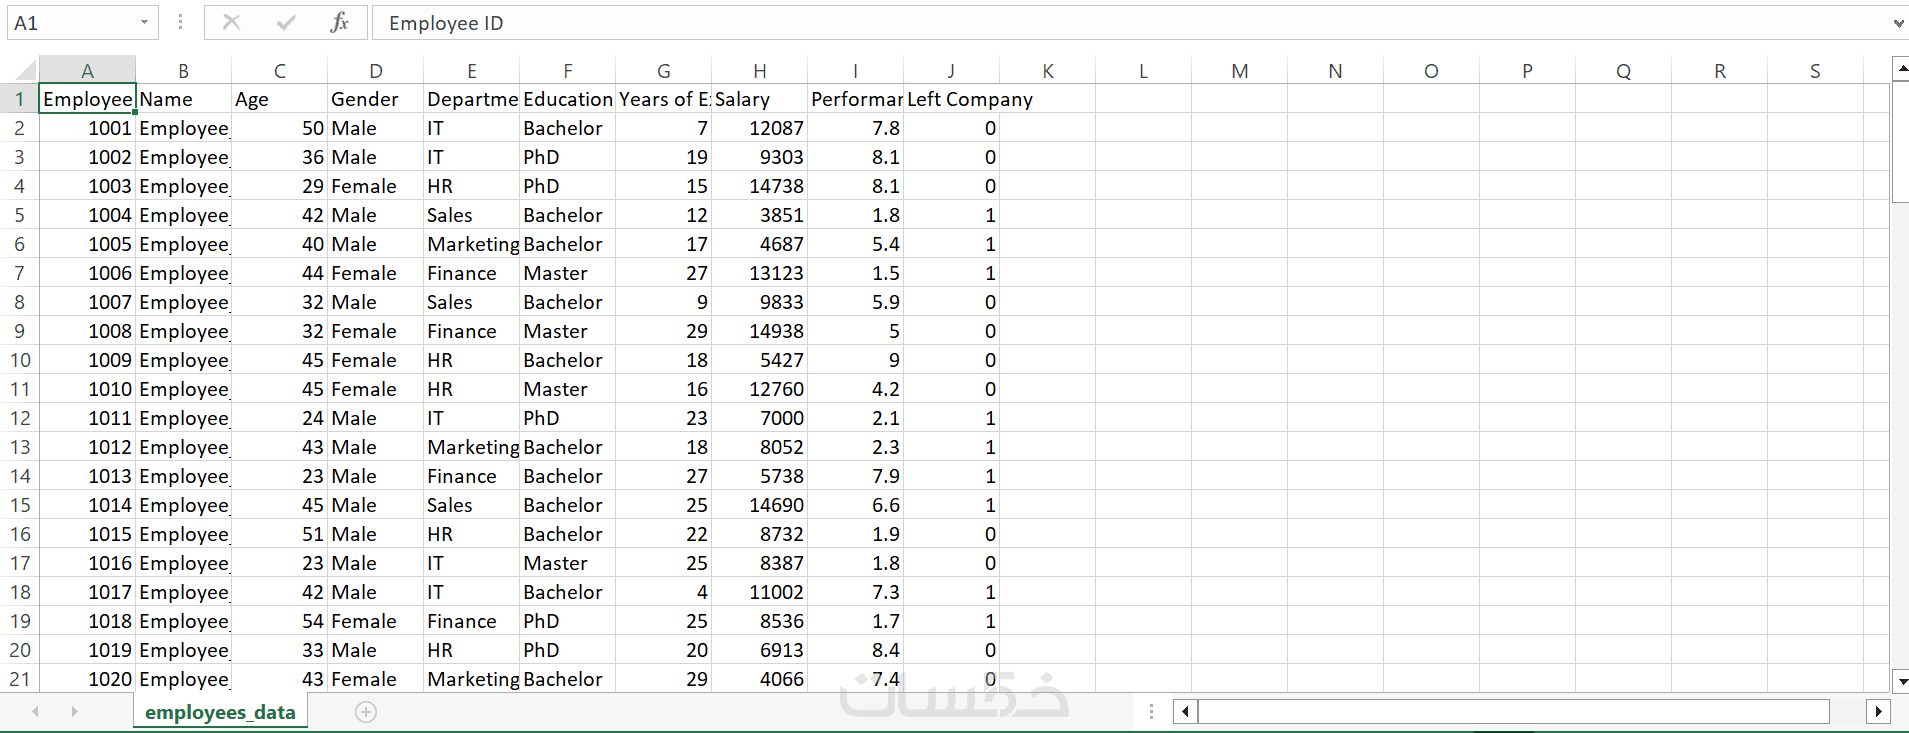The width and height of the screenshot is (1909, 733).
Task: Click the horizontal scrollbar right arrow
Action: tap(1878, 712)
